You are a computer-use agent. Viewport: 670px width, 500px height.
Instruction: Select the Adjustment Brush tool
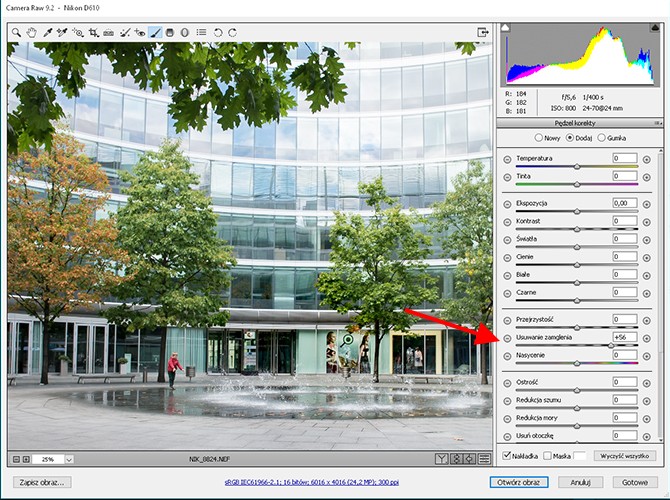[155, 32]
